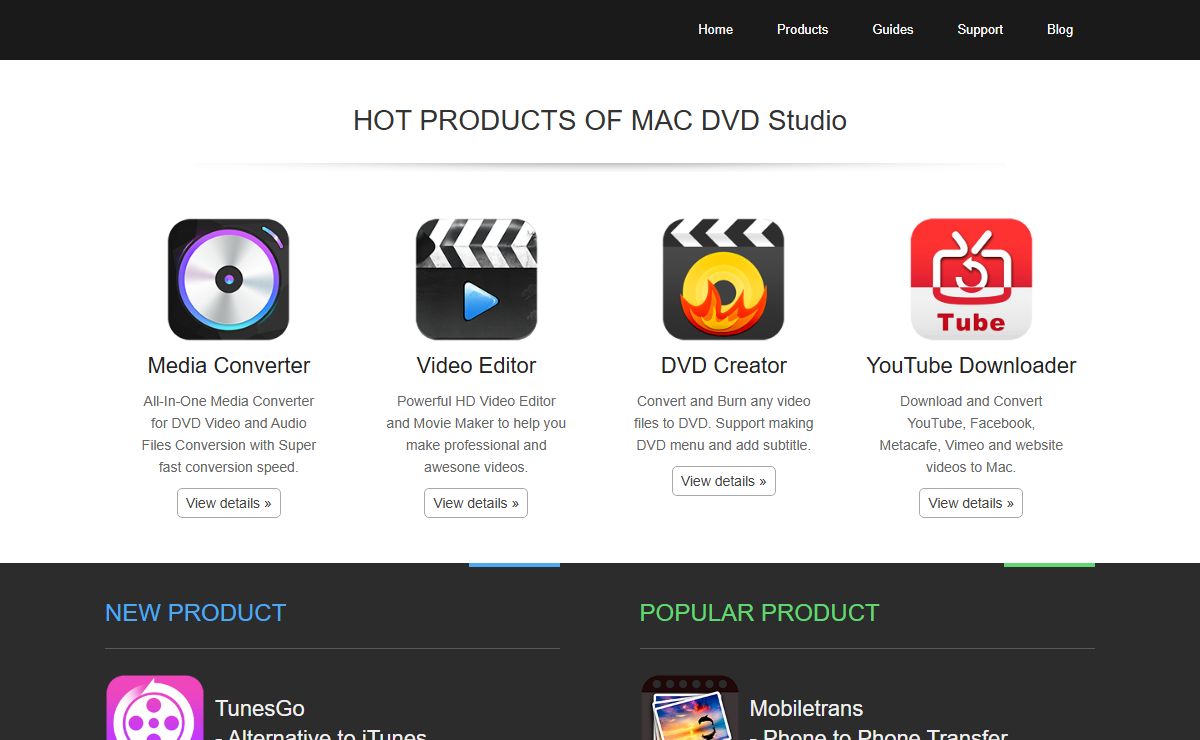Open the Products menu item
This screenshot has height=740, width=1200.
802,29
